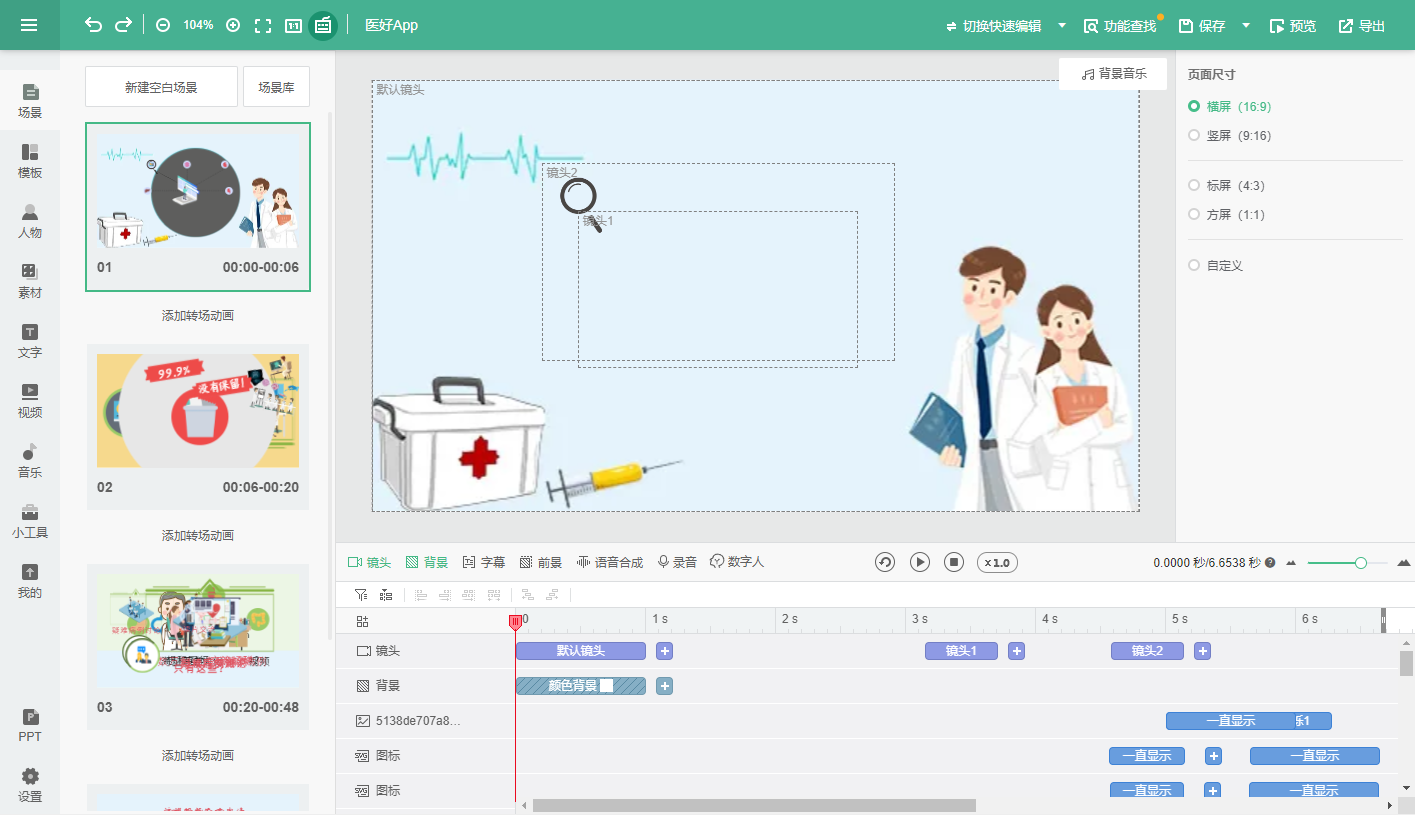Open the 我的 sidebar panel

pyautogui.click(x=30, y=581)
